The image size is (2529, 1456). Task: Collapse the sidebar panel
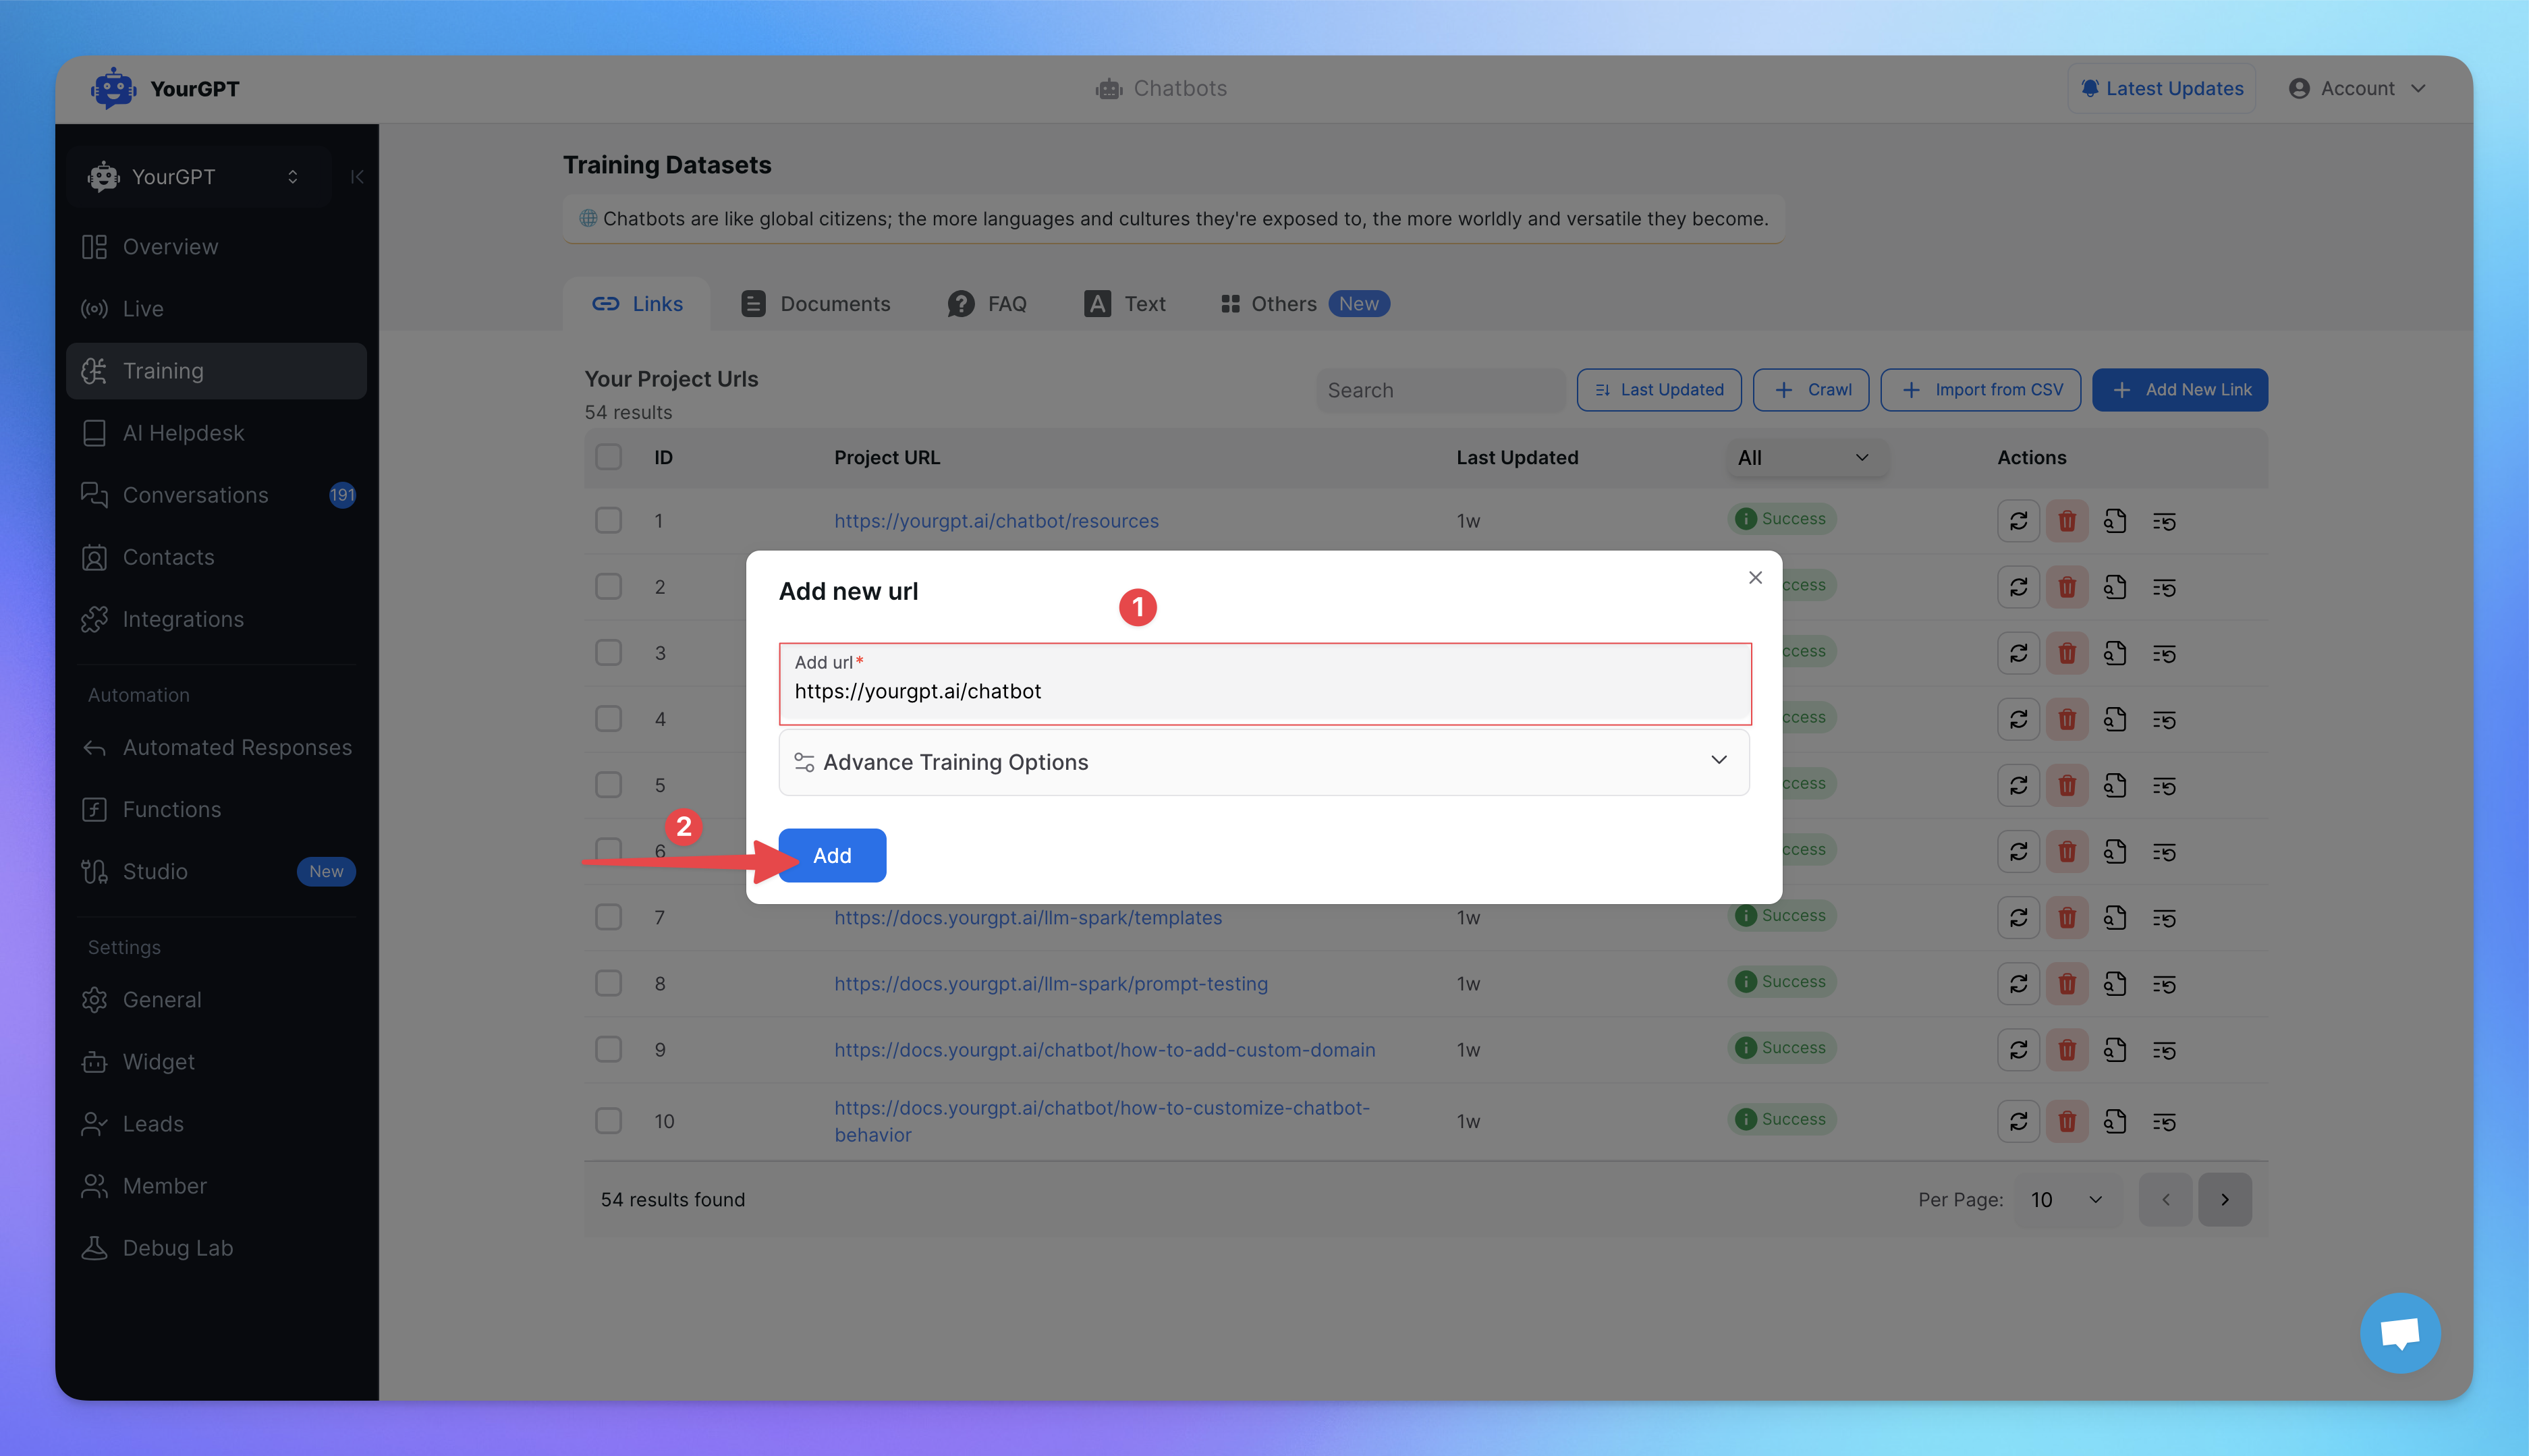(357, 177)
